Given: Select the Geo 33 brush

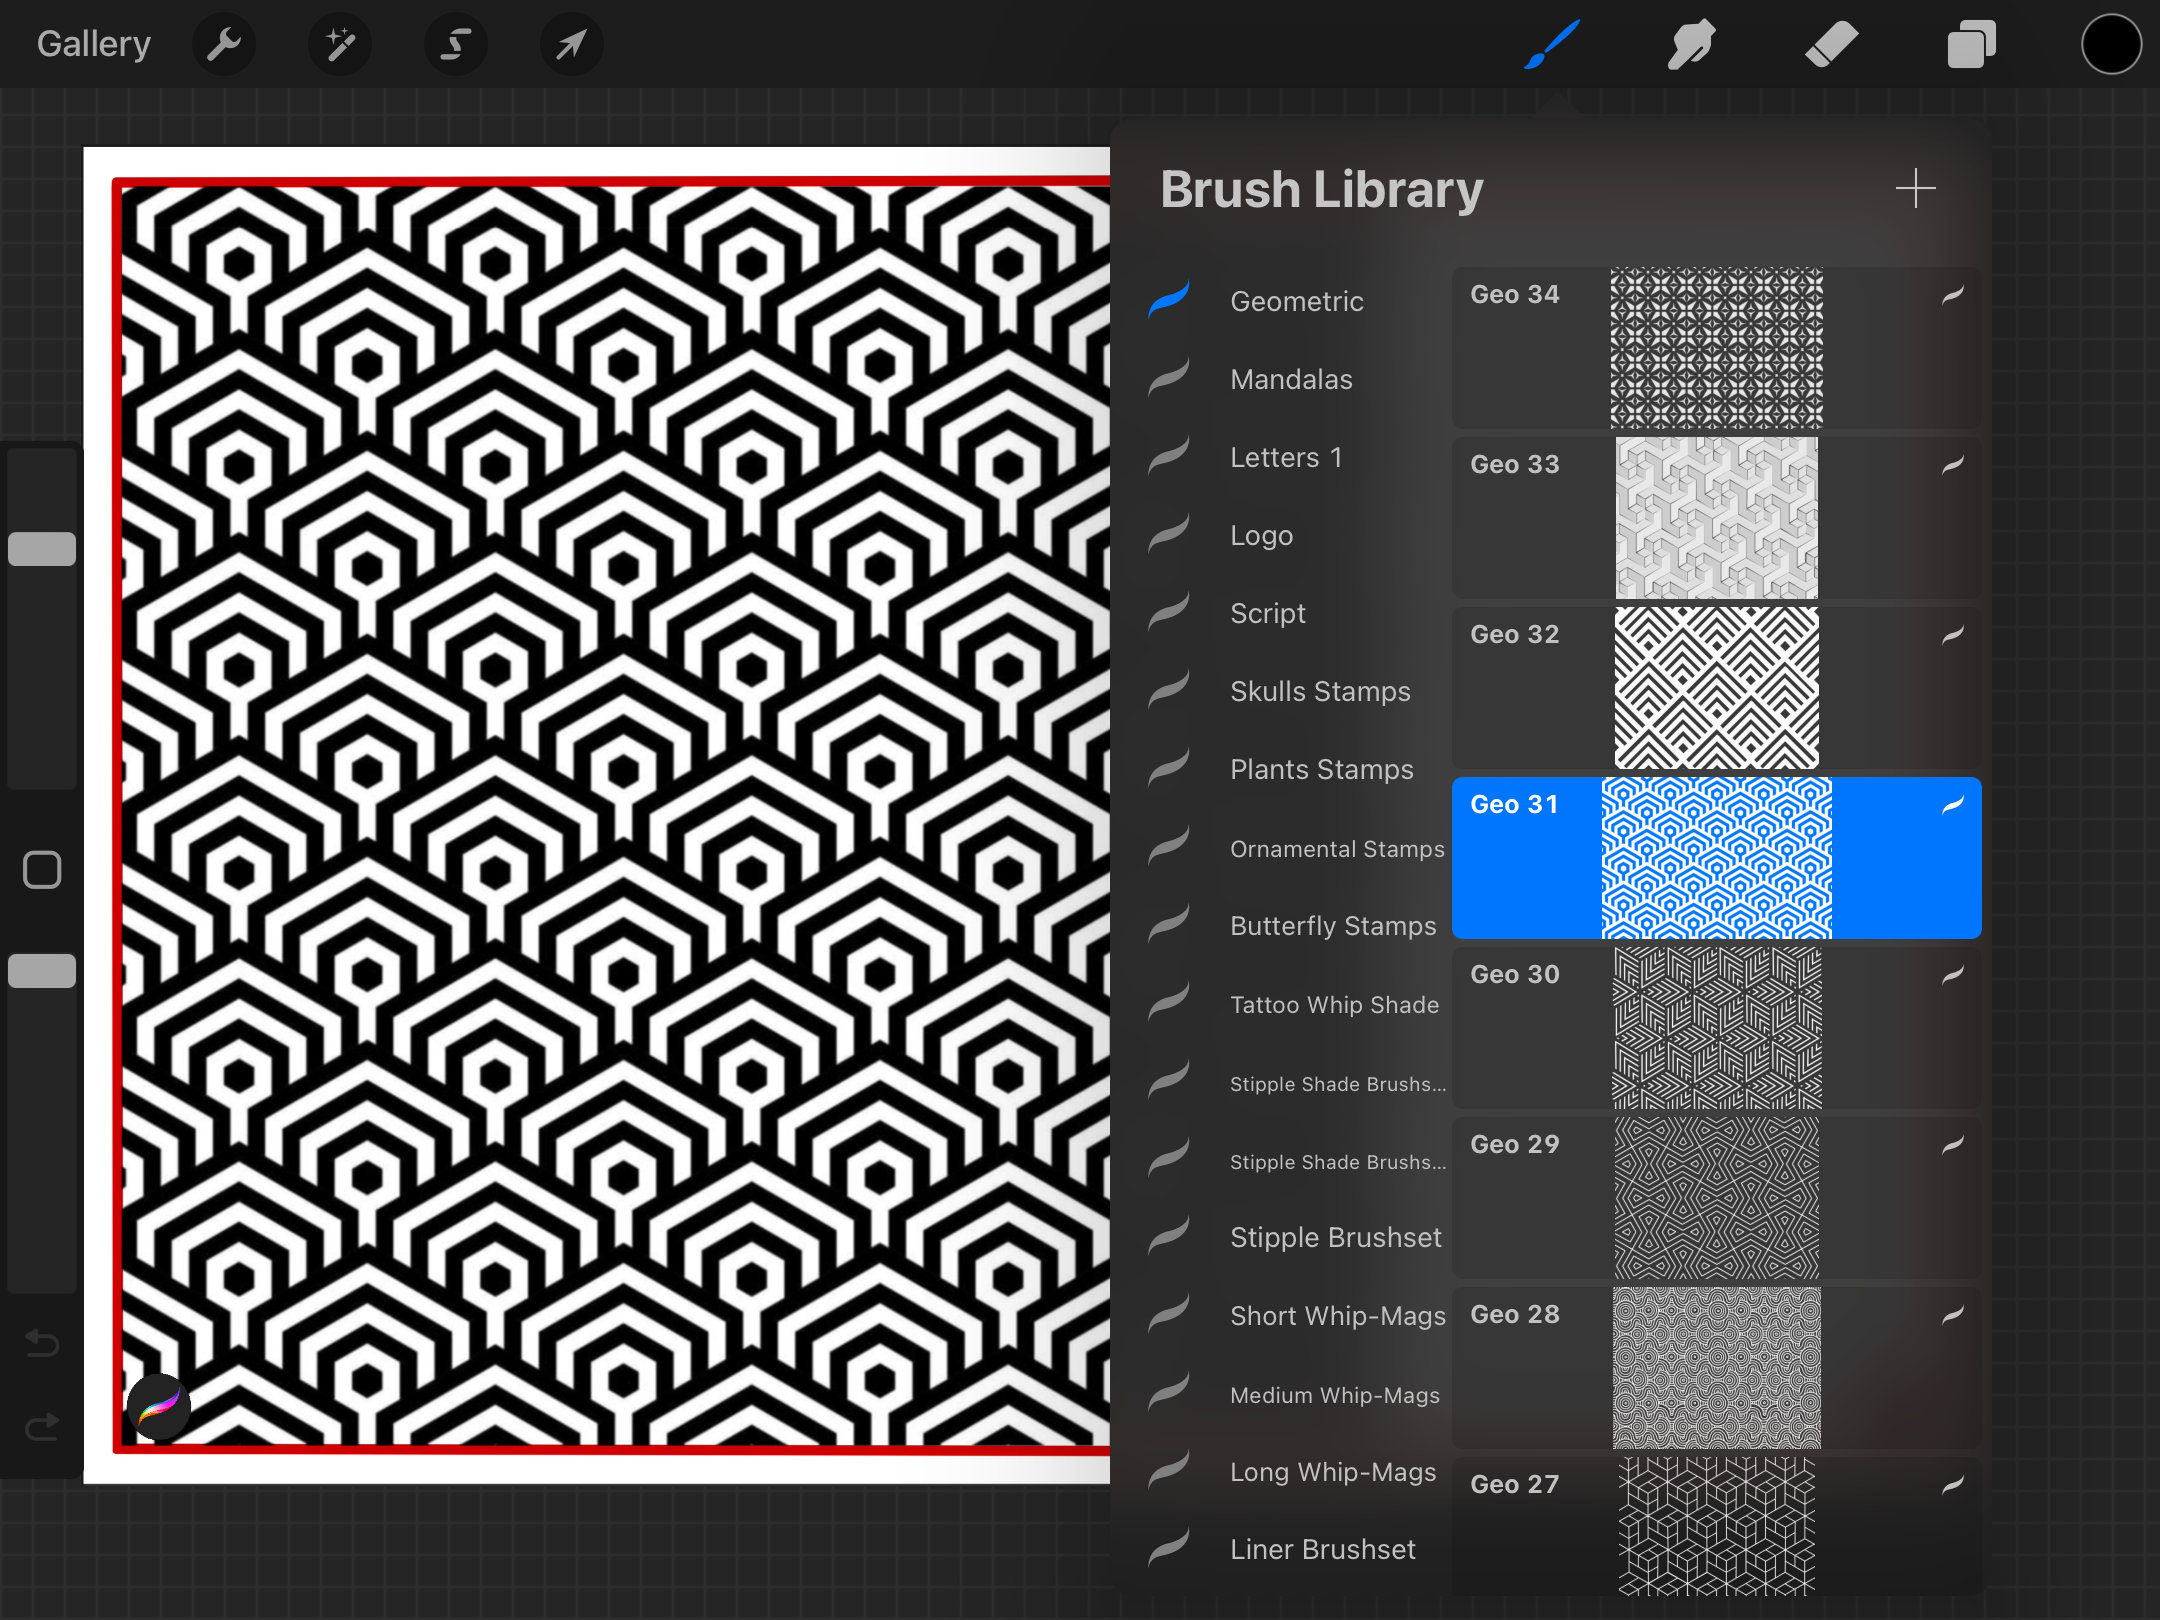Looking at the screenshot, I should tap(1716, 517).
